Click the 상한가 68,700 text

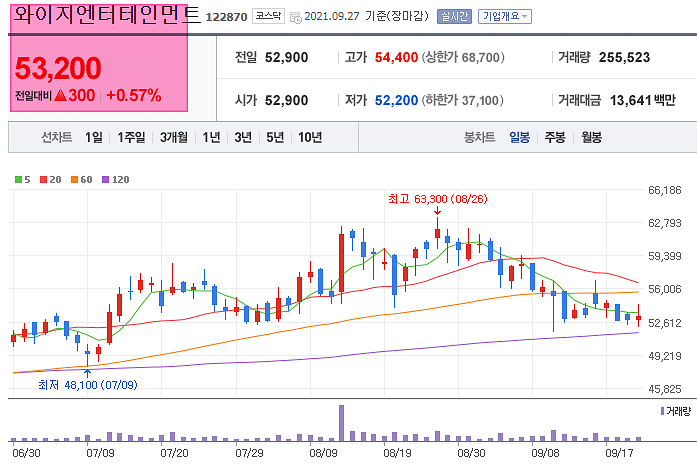tap(463, 57)
